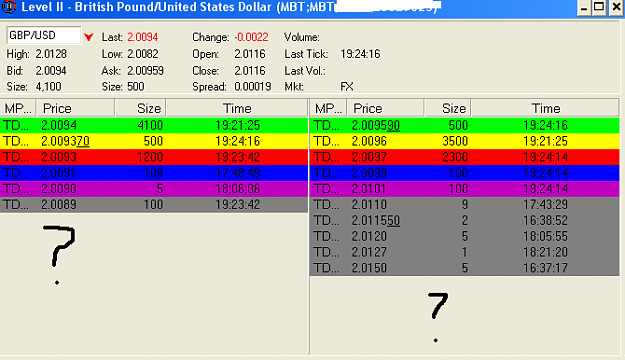Click the bid size cell 108
The image size is (625, 360).
click(153, 173)
